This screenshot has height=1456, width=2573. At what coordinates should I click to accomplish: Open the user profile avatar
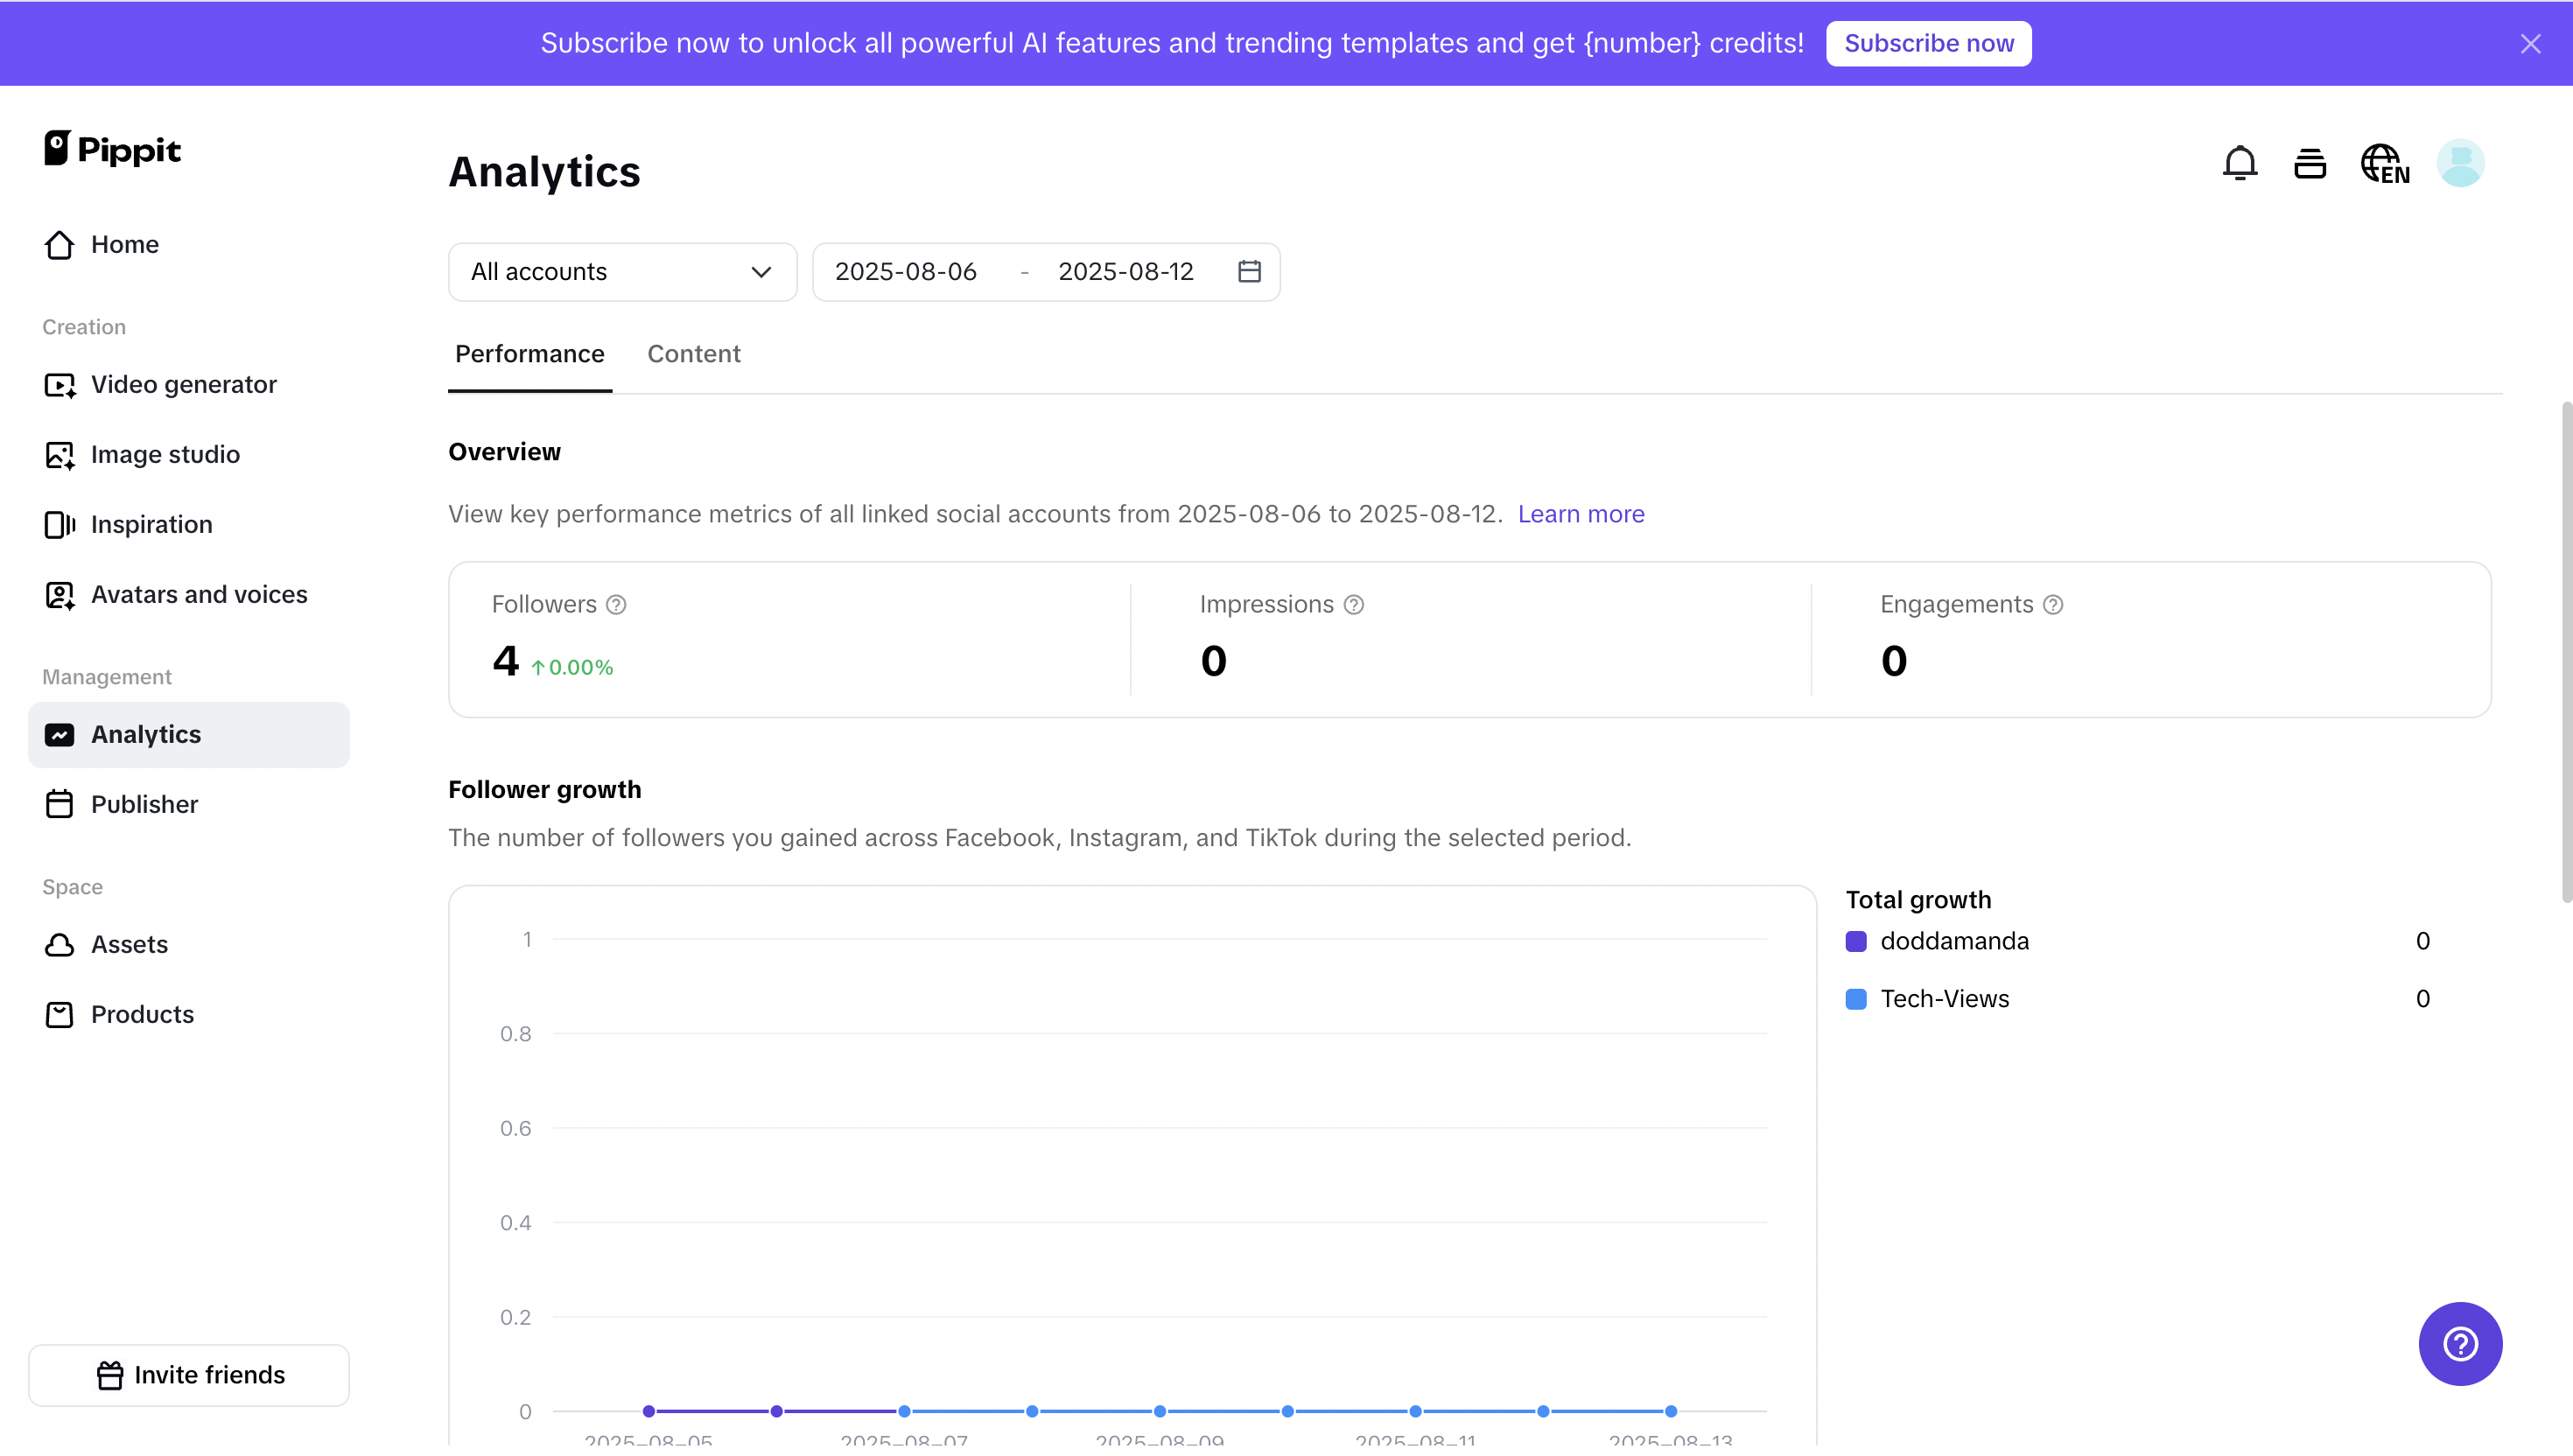2461,162
